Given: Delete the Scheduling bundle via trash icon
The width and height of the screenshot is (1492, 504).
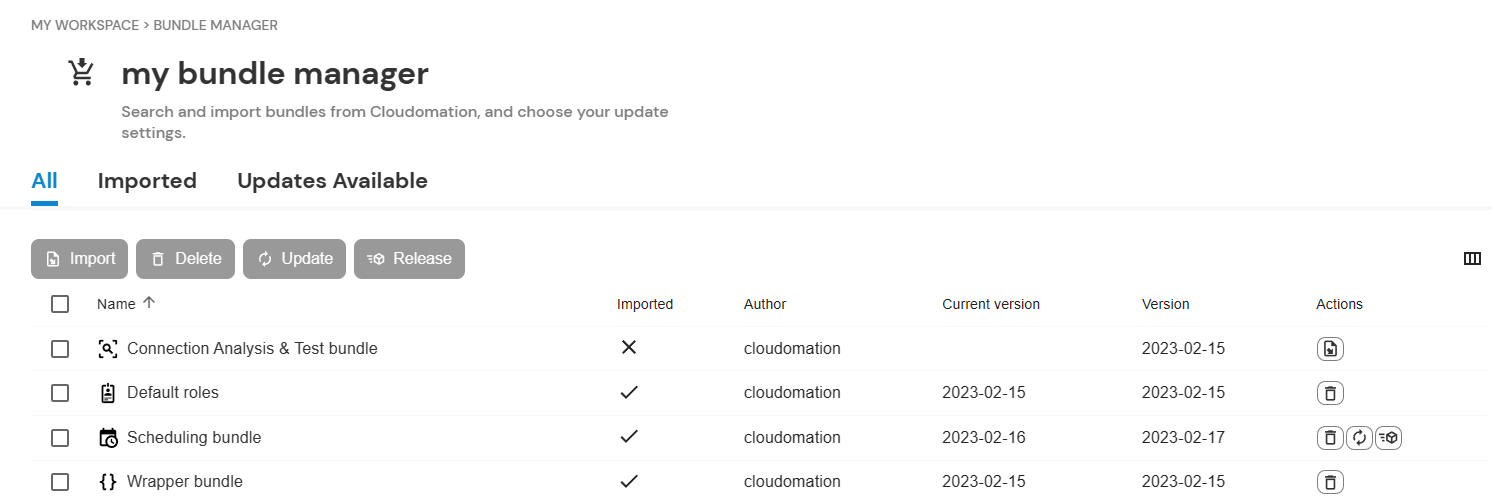Looking at the screenshot, I should tap(1330, 437).
